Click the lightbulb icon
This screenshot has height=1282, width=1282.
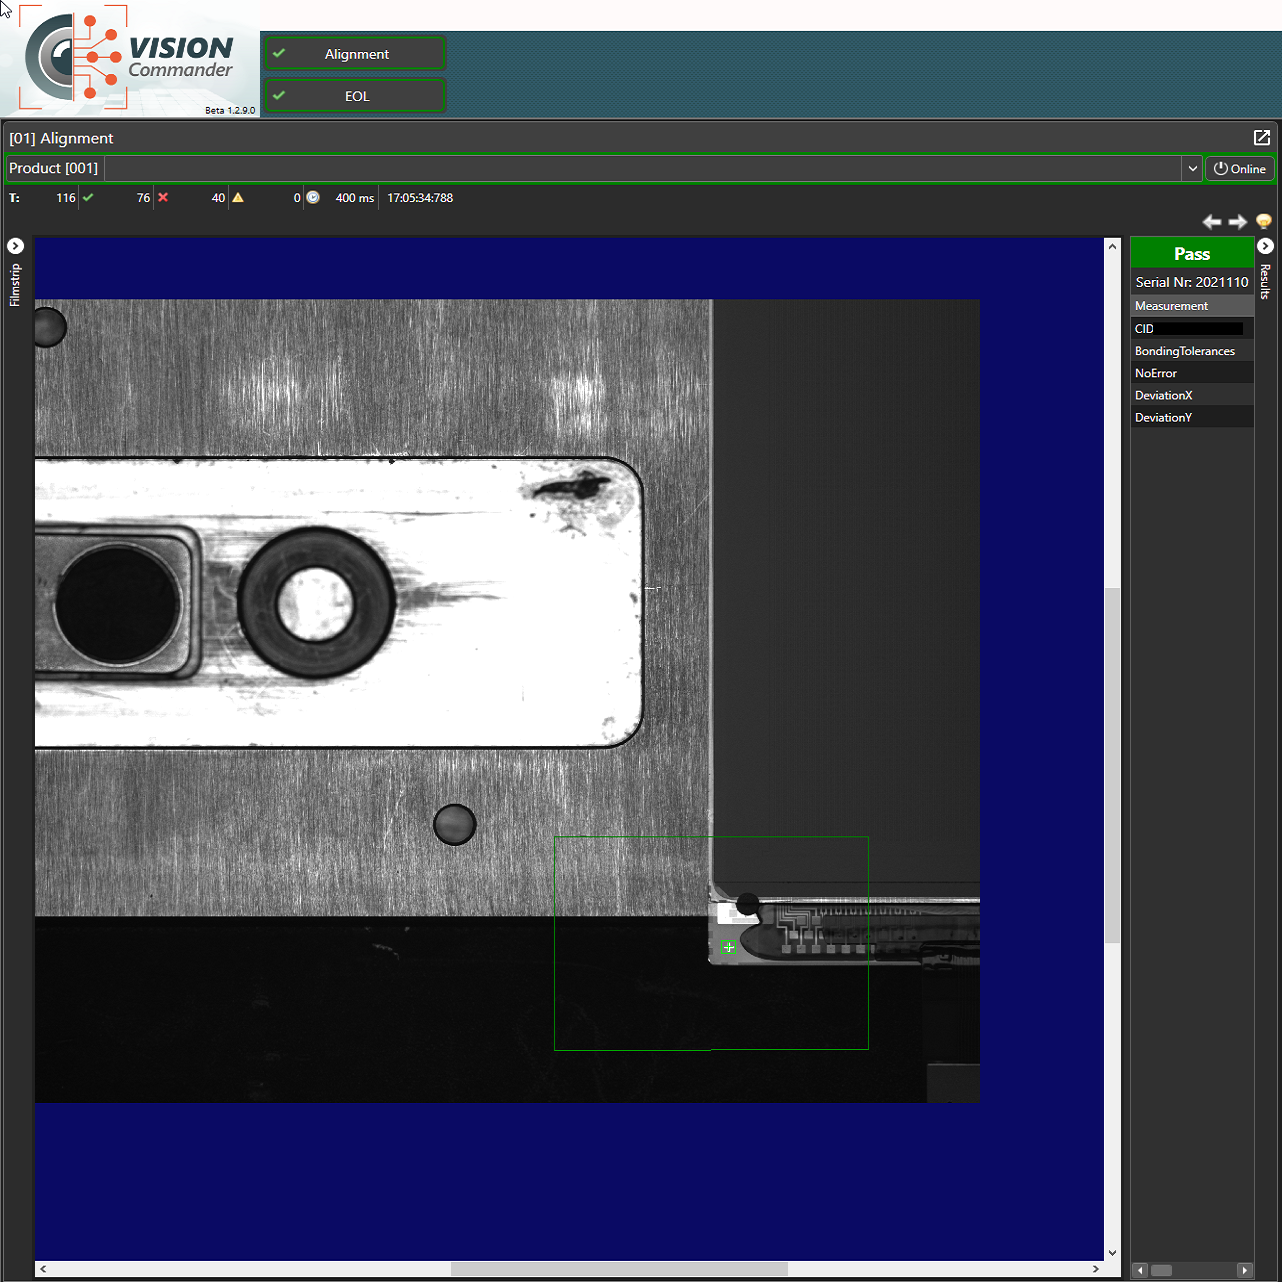1263,222
